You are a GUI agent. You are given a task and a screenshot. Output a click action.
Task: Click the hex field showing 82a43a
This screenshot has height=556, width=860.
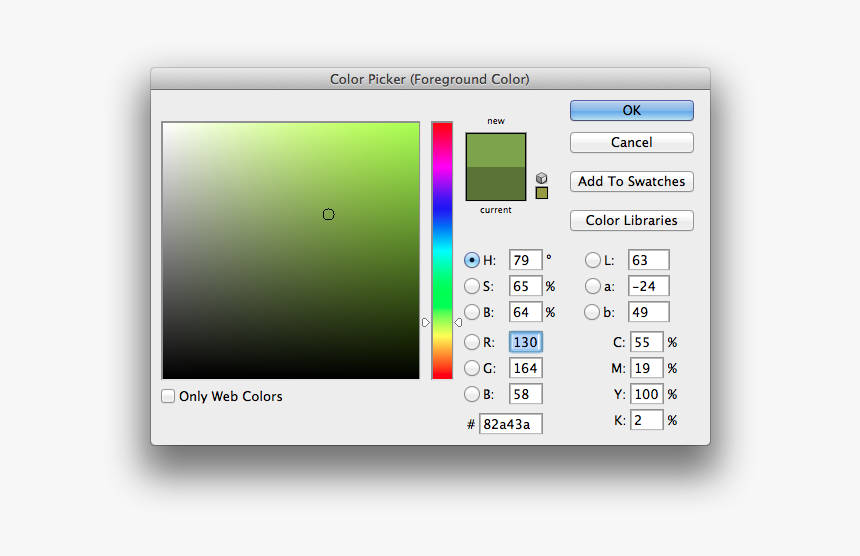pos(511,424)
